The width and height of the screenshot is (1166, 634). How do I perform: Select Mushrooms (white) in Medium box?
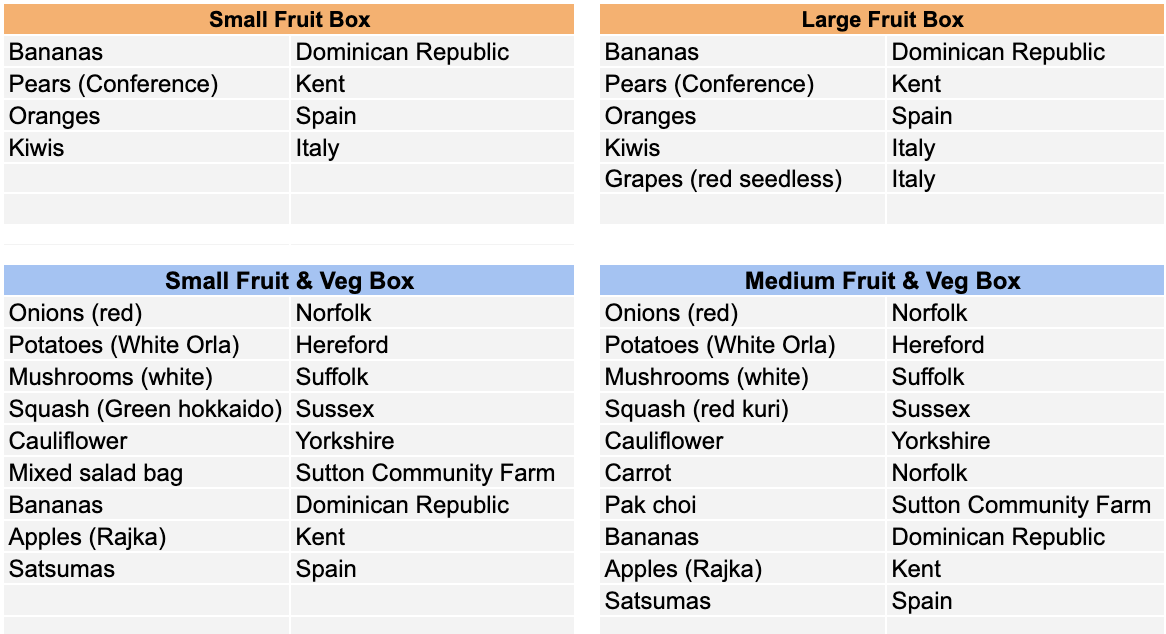pyautogui.click(x=742, y=377)
